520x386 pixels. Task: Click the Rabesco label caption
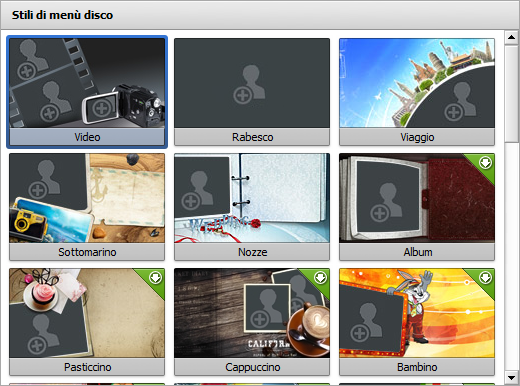[x=252, y=137]
